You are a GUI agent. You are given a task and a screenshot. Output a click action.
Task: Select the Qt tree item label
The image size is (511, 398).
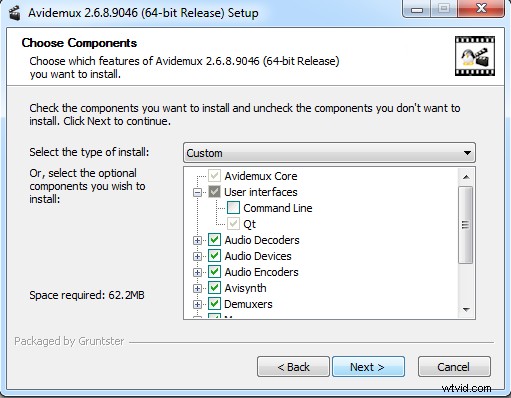point(250,224)
